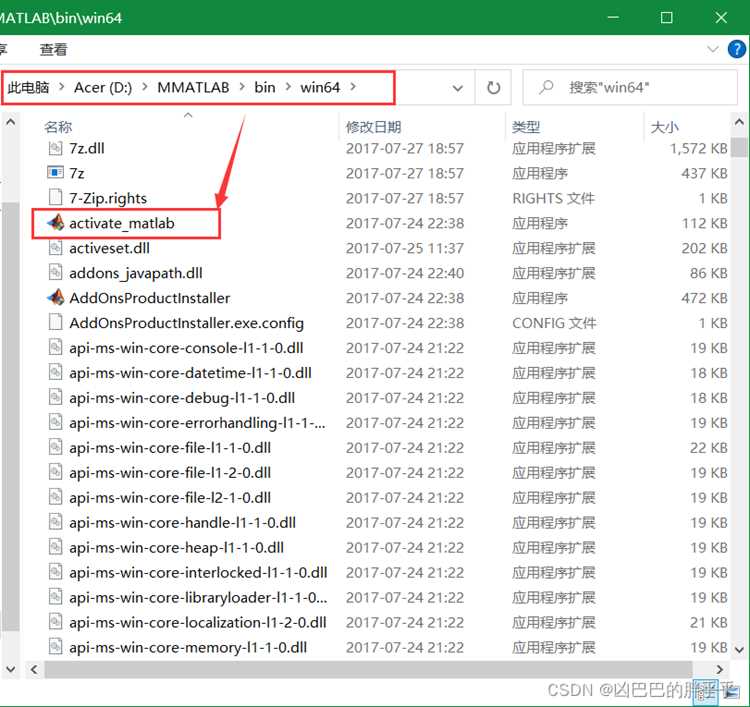Click the 7z application icon

pos(55,172)
